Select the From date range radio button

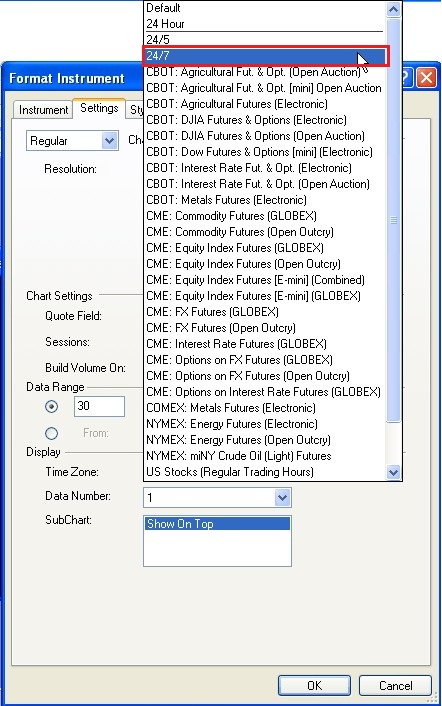(52, 433)
